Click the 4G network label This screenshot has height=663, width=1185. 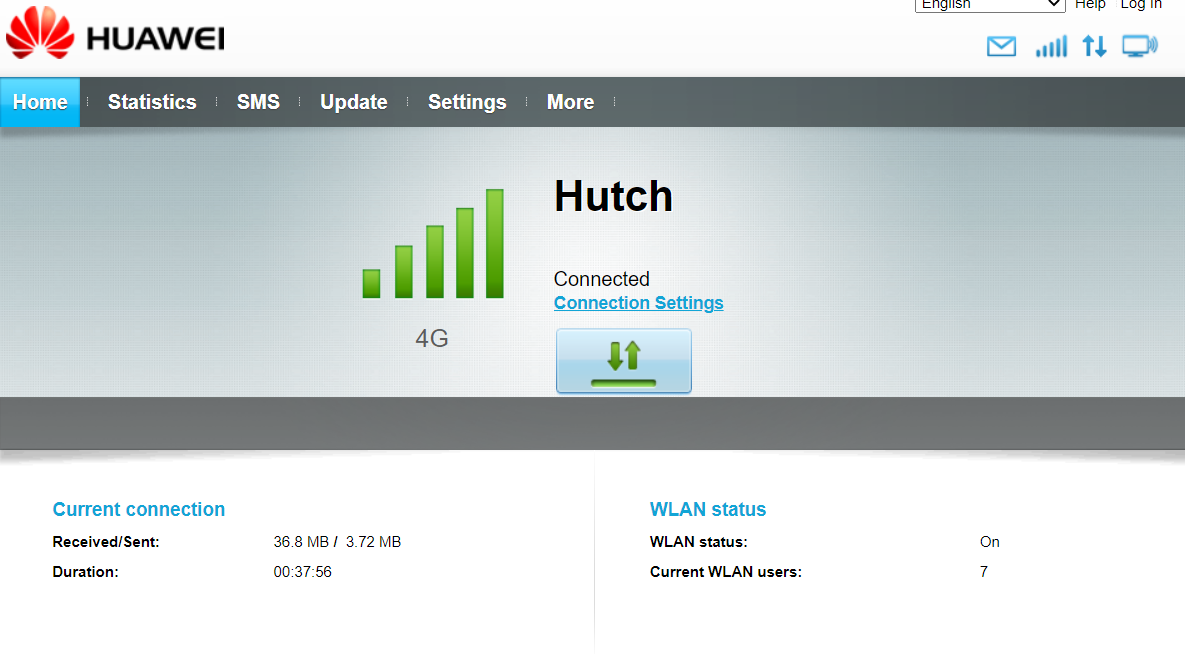pos(432,338)
